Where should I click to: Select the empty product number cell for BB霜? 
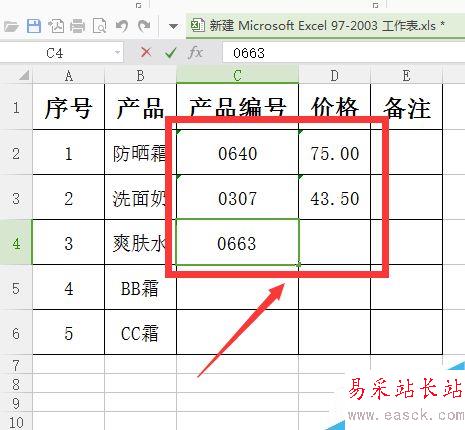coord(237,288)
